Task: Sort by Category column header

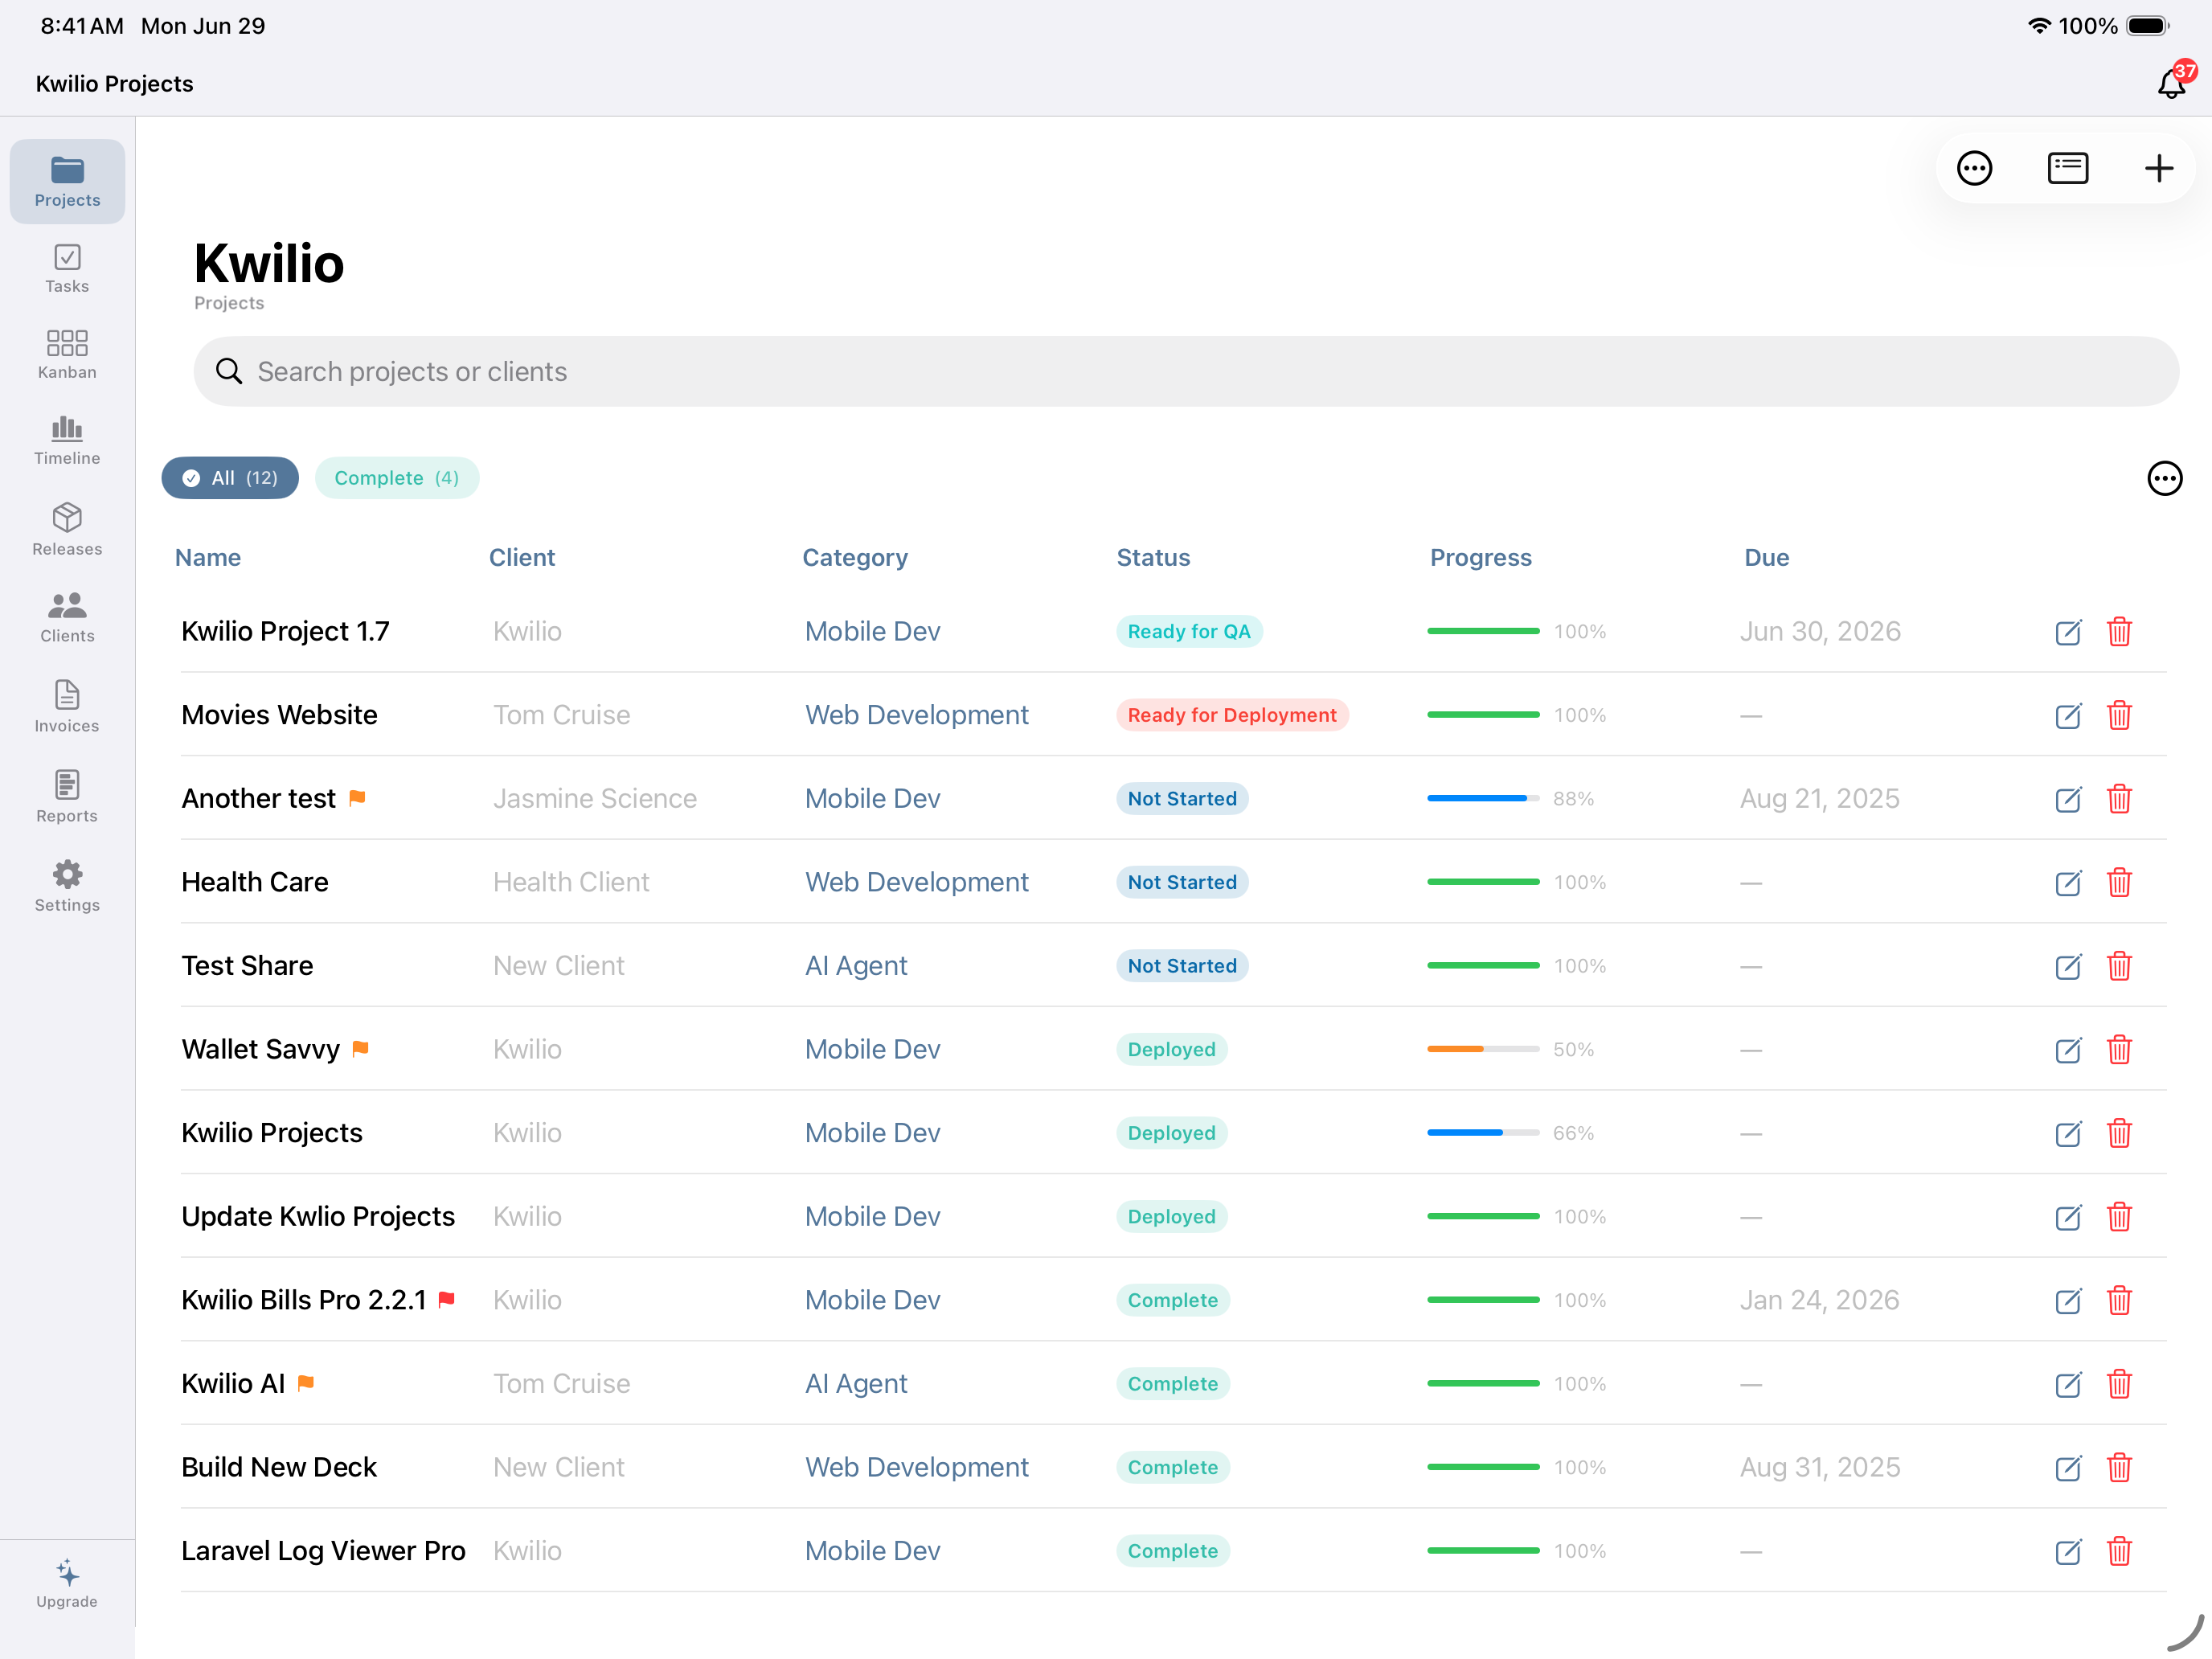Action: click(x=855, y=558)
